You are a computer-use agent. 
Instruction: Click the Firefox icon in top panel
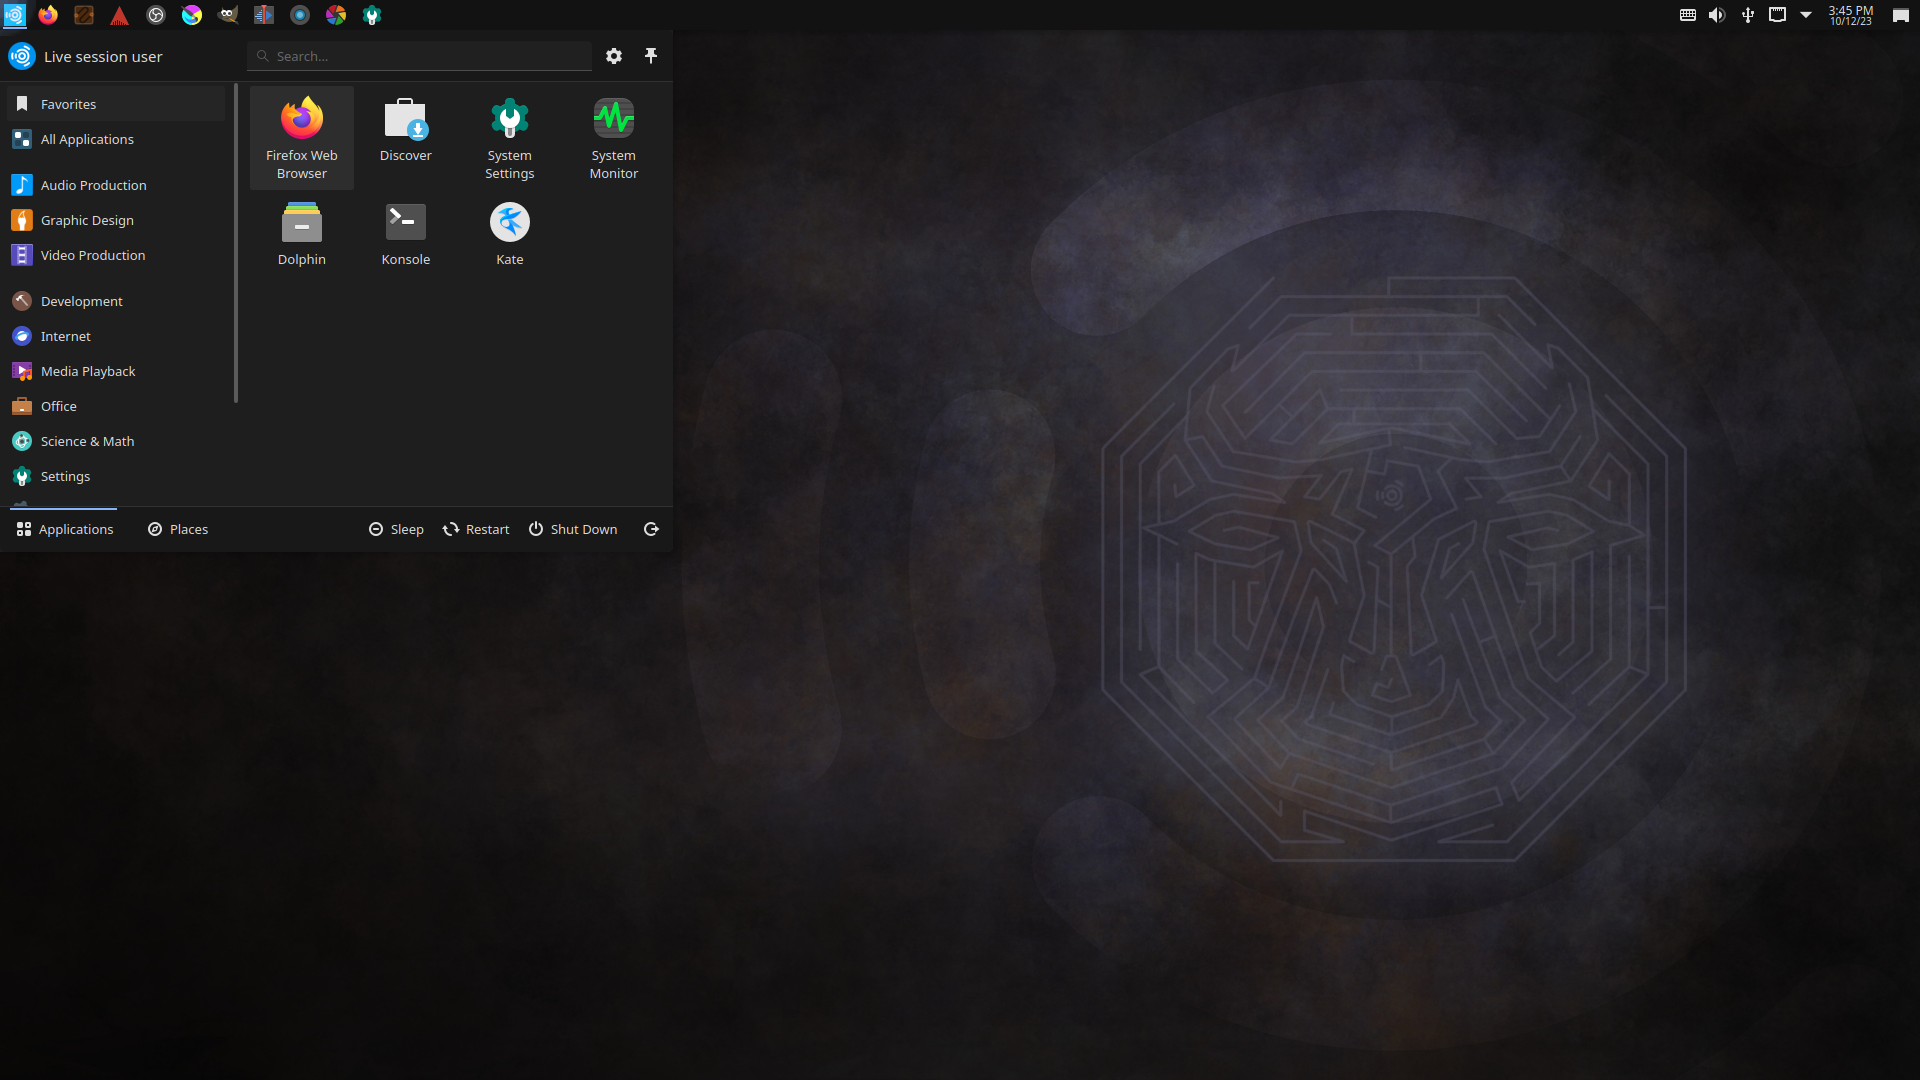(x=48, y=15)
